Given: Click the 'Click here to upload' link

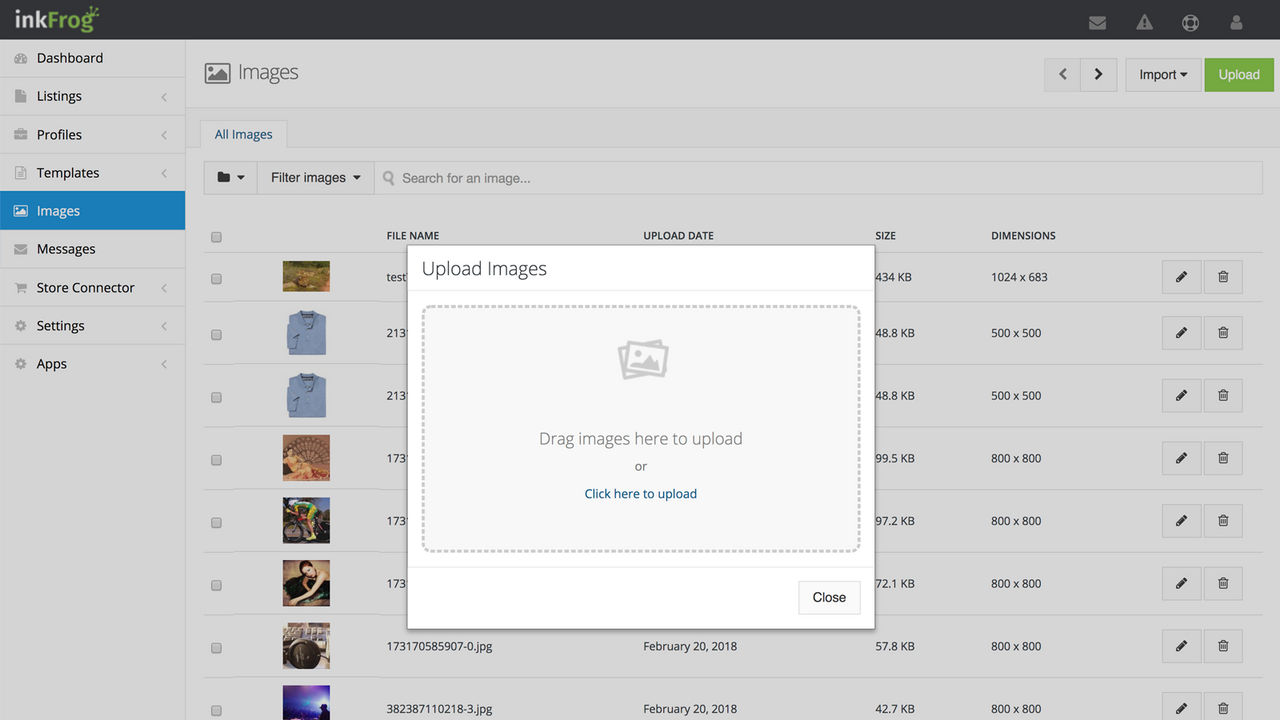Looking at the screenshot, I should 640,493.
